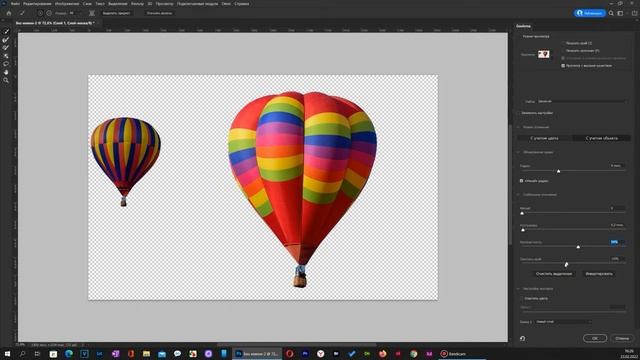
Task: Click the sample all layers icon in options bar
Action: click(x=92, y=13)
